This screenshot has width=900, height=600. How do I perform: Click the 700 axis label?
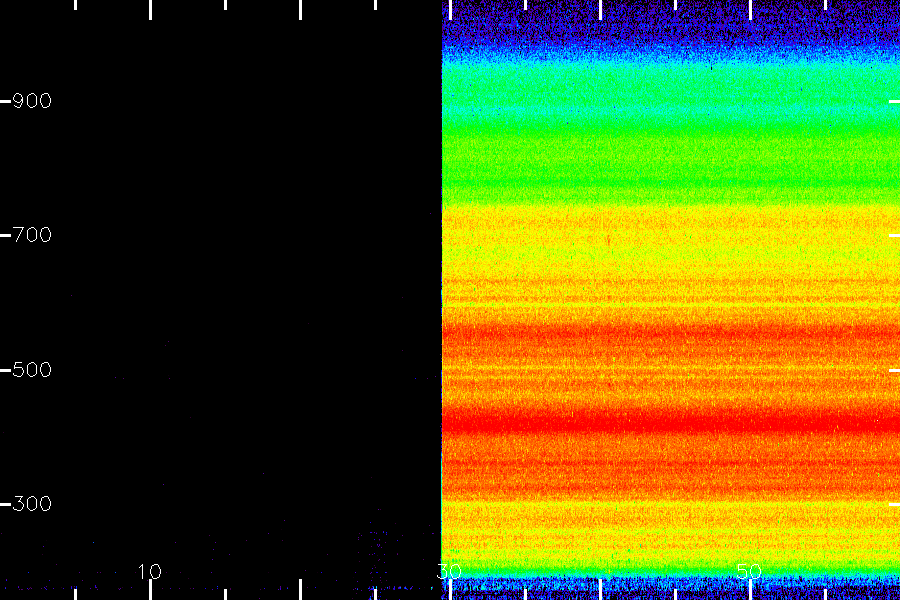[32, 235]
